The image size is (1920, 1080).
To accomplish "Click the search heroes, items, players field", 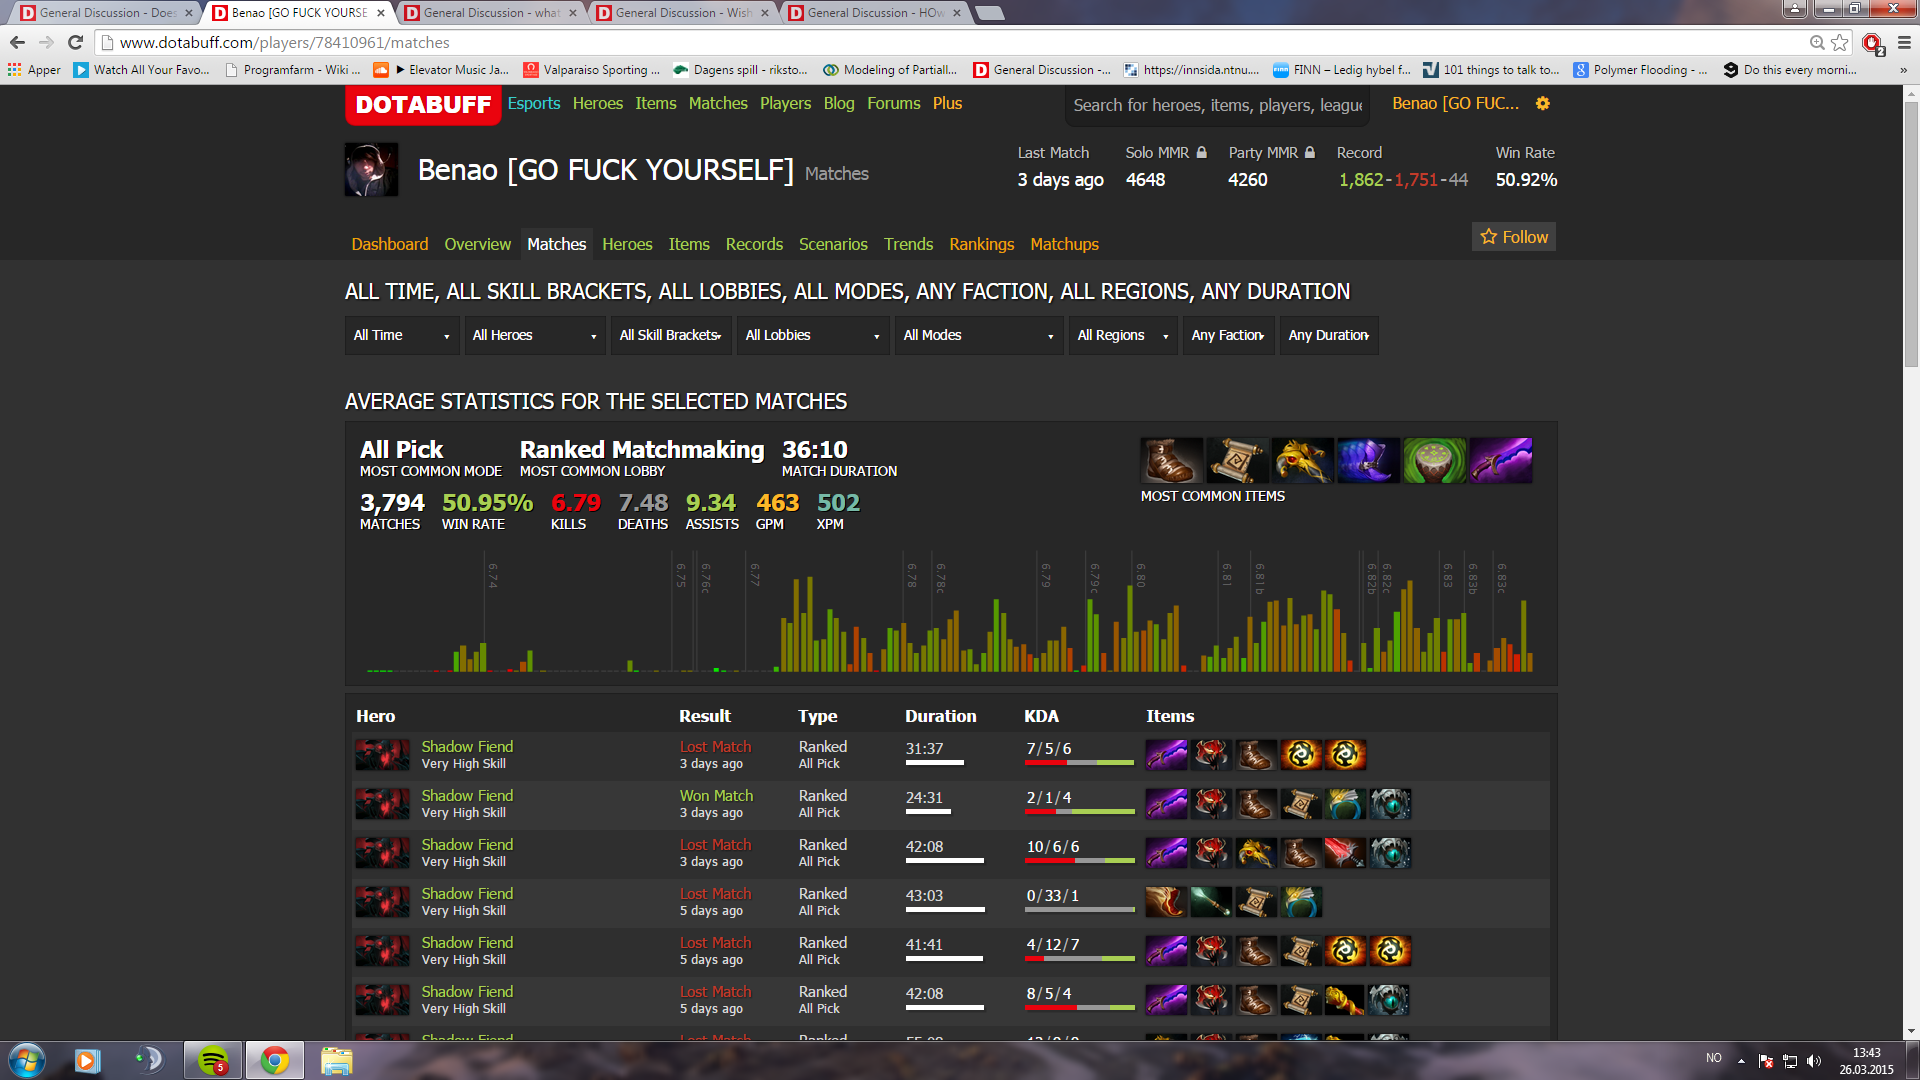I will tap(1218, 105).
